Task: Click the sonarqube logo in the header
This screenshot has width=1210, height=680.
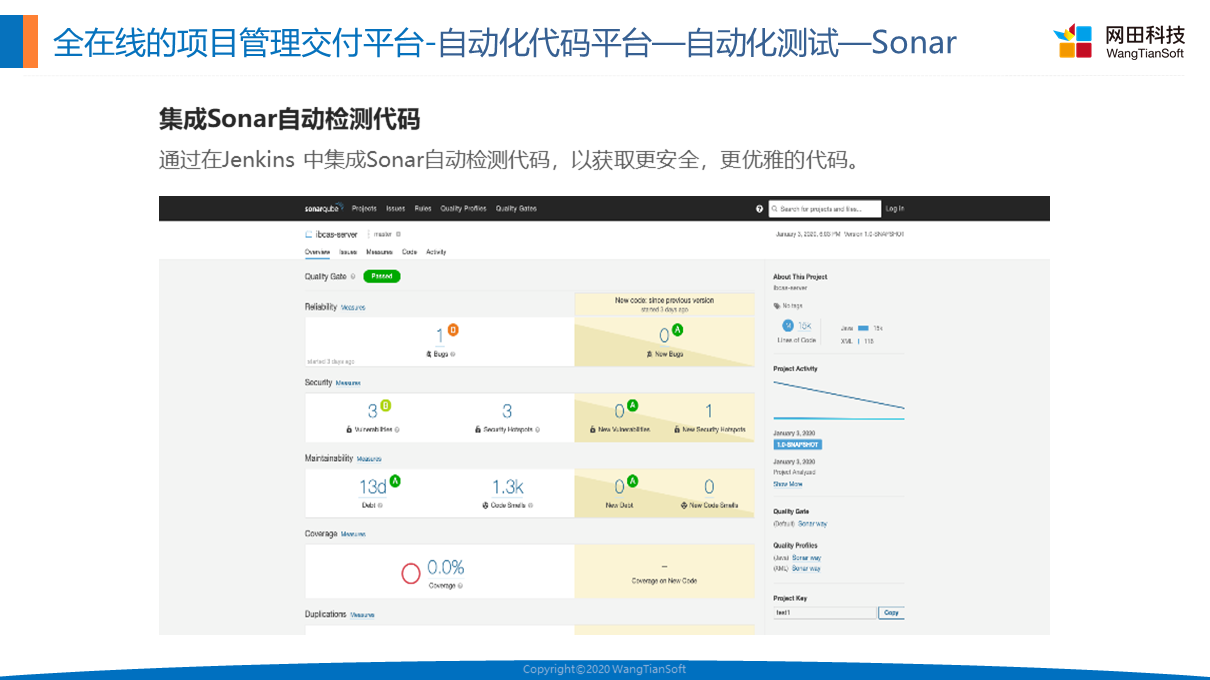Action: click(x=324, y=208)
